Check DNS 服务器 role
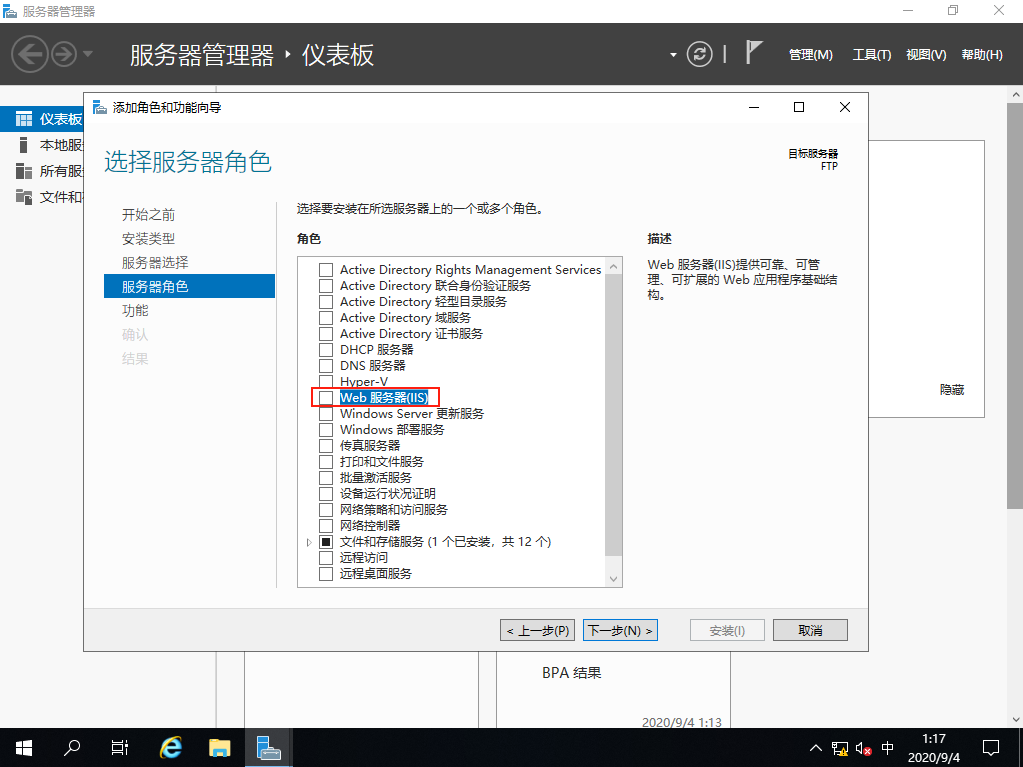The height and width of the screenshot is (767, 1023). pos(326,366)
